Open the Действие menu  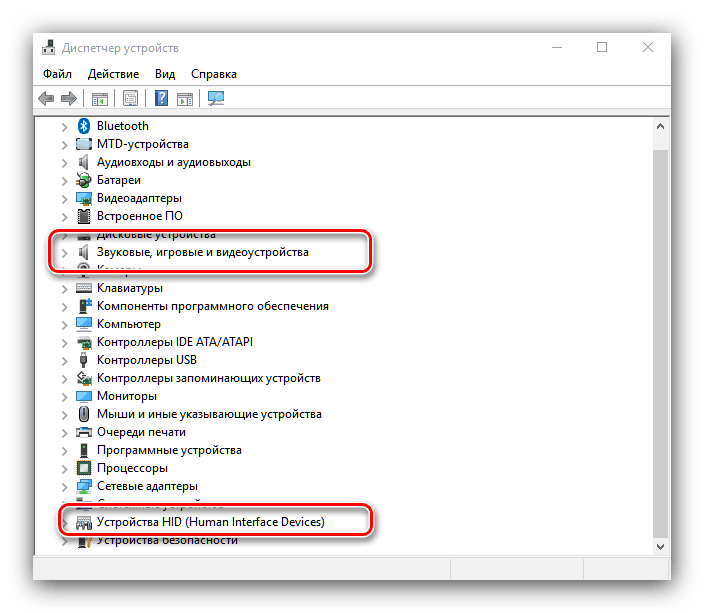pyautogui.click(x=113, y=74)
